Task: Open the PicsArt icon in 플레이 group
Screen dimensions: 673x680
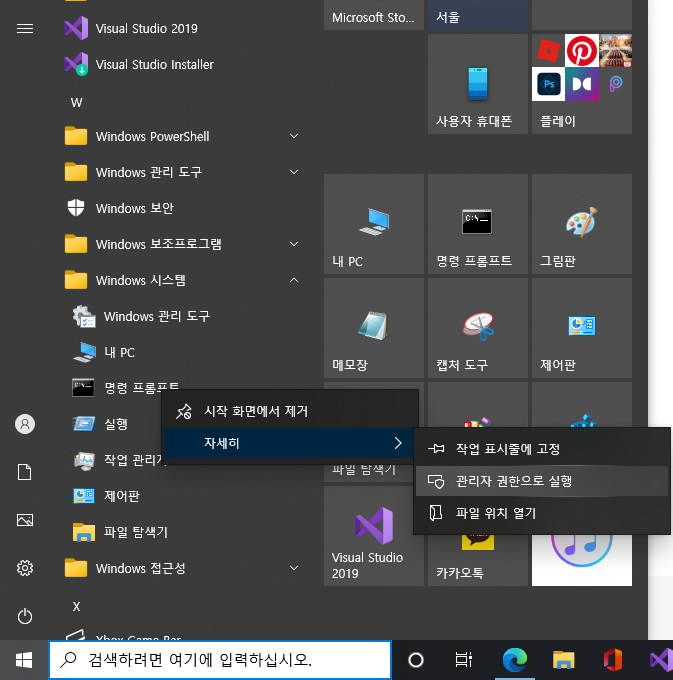Action: coord(615,84)
